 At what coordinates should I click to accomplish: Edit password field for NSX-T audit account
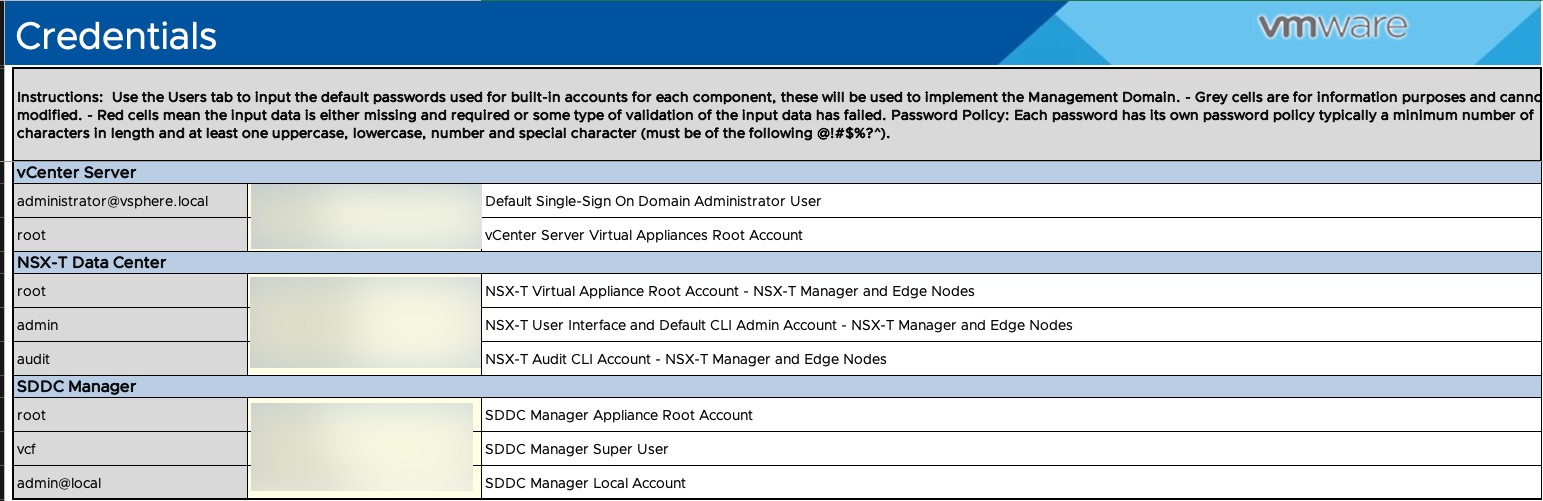pyautogui.click(x=364, y=359)
